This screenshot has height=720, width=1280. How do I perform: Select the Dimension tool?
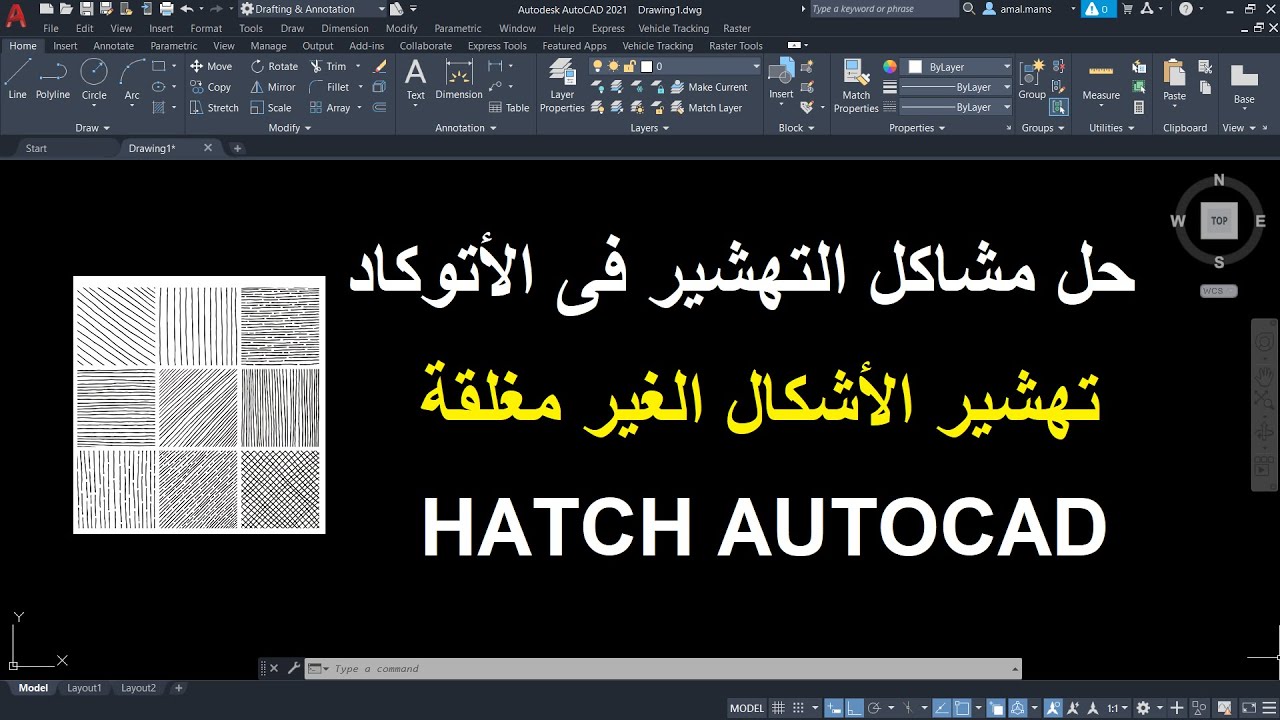[459, 79]
